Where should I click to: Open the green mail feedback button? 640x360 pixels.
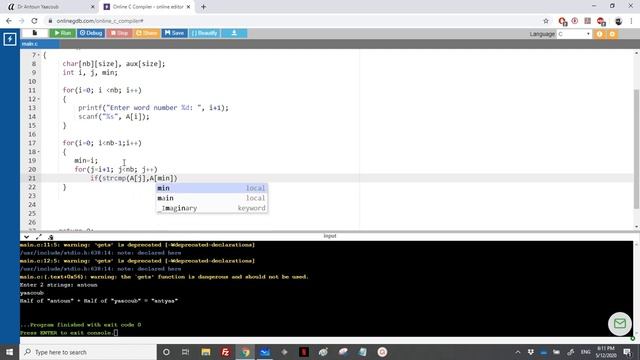coord(620,324)
